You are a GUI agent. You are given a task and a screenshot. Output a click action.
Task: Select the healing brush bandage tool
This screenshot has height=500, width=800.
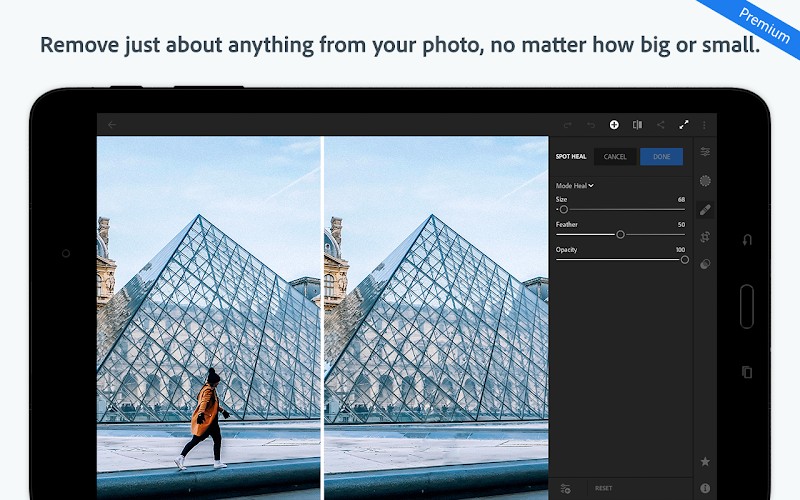[x=705, y=210]
